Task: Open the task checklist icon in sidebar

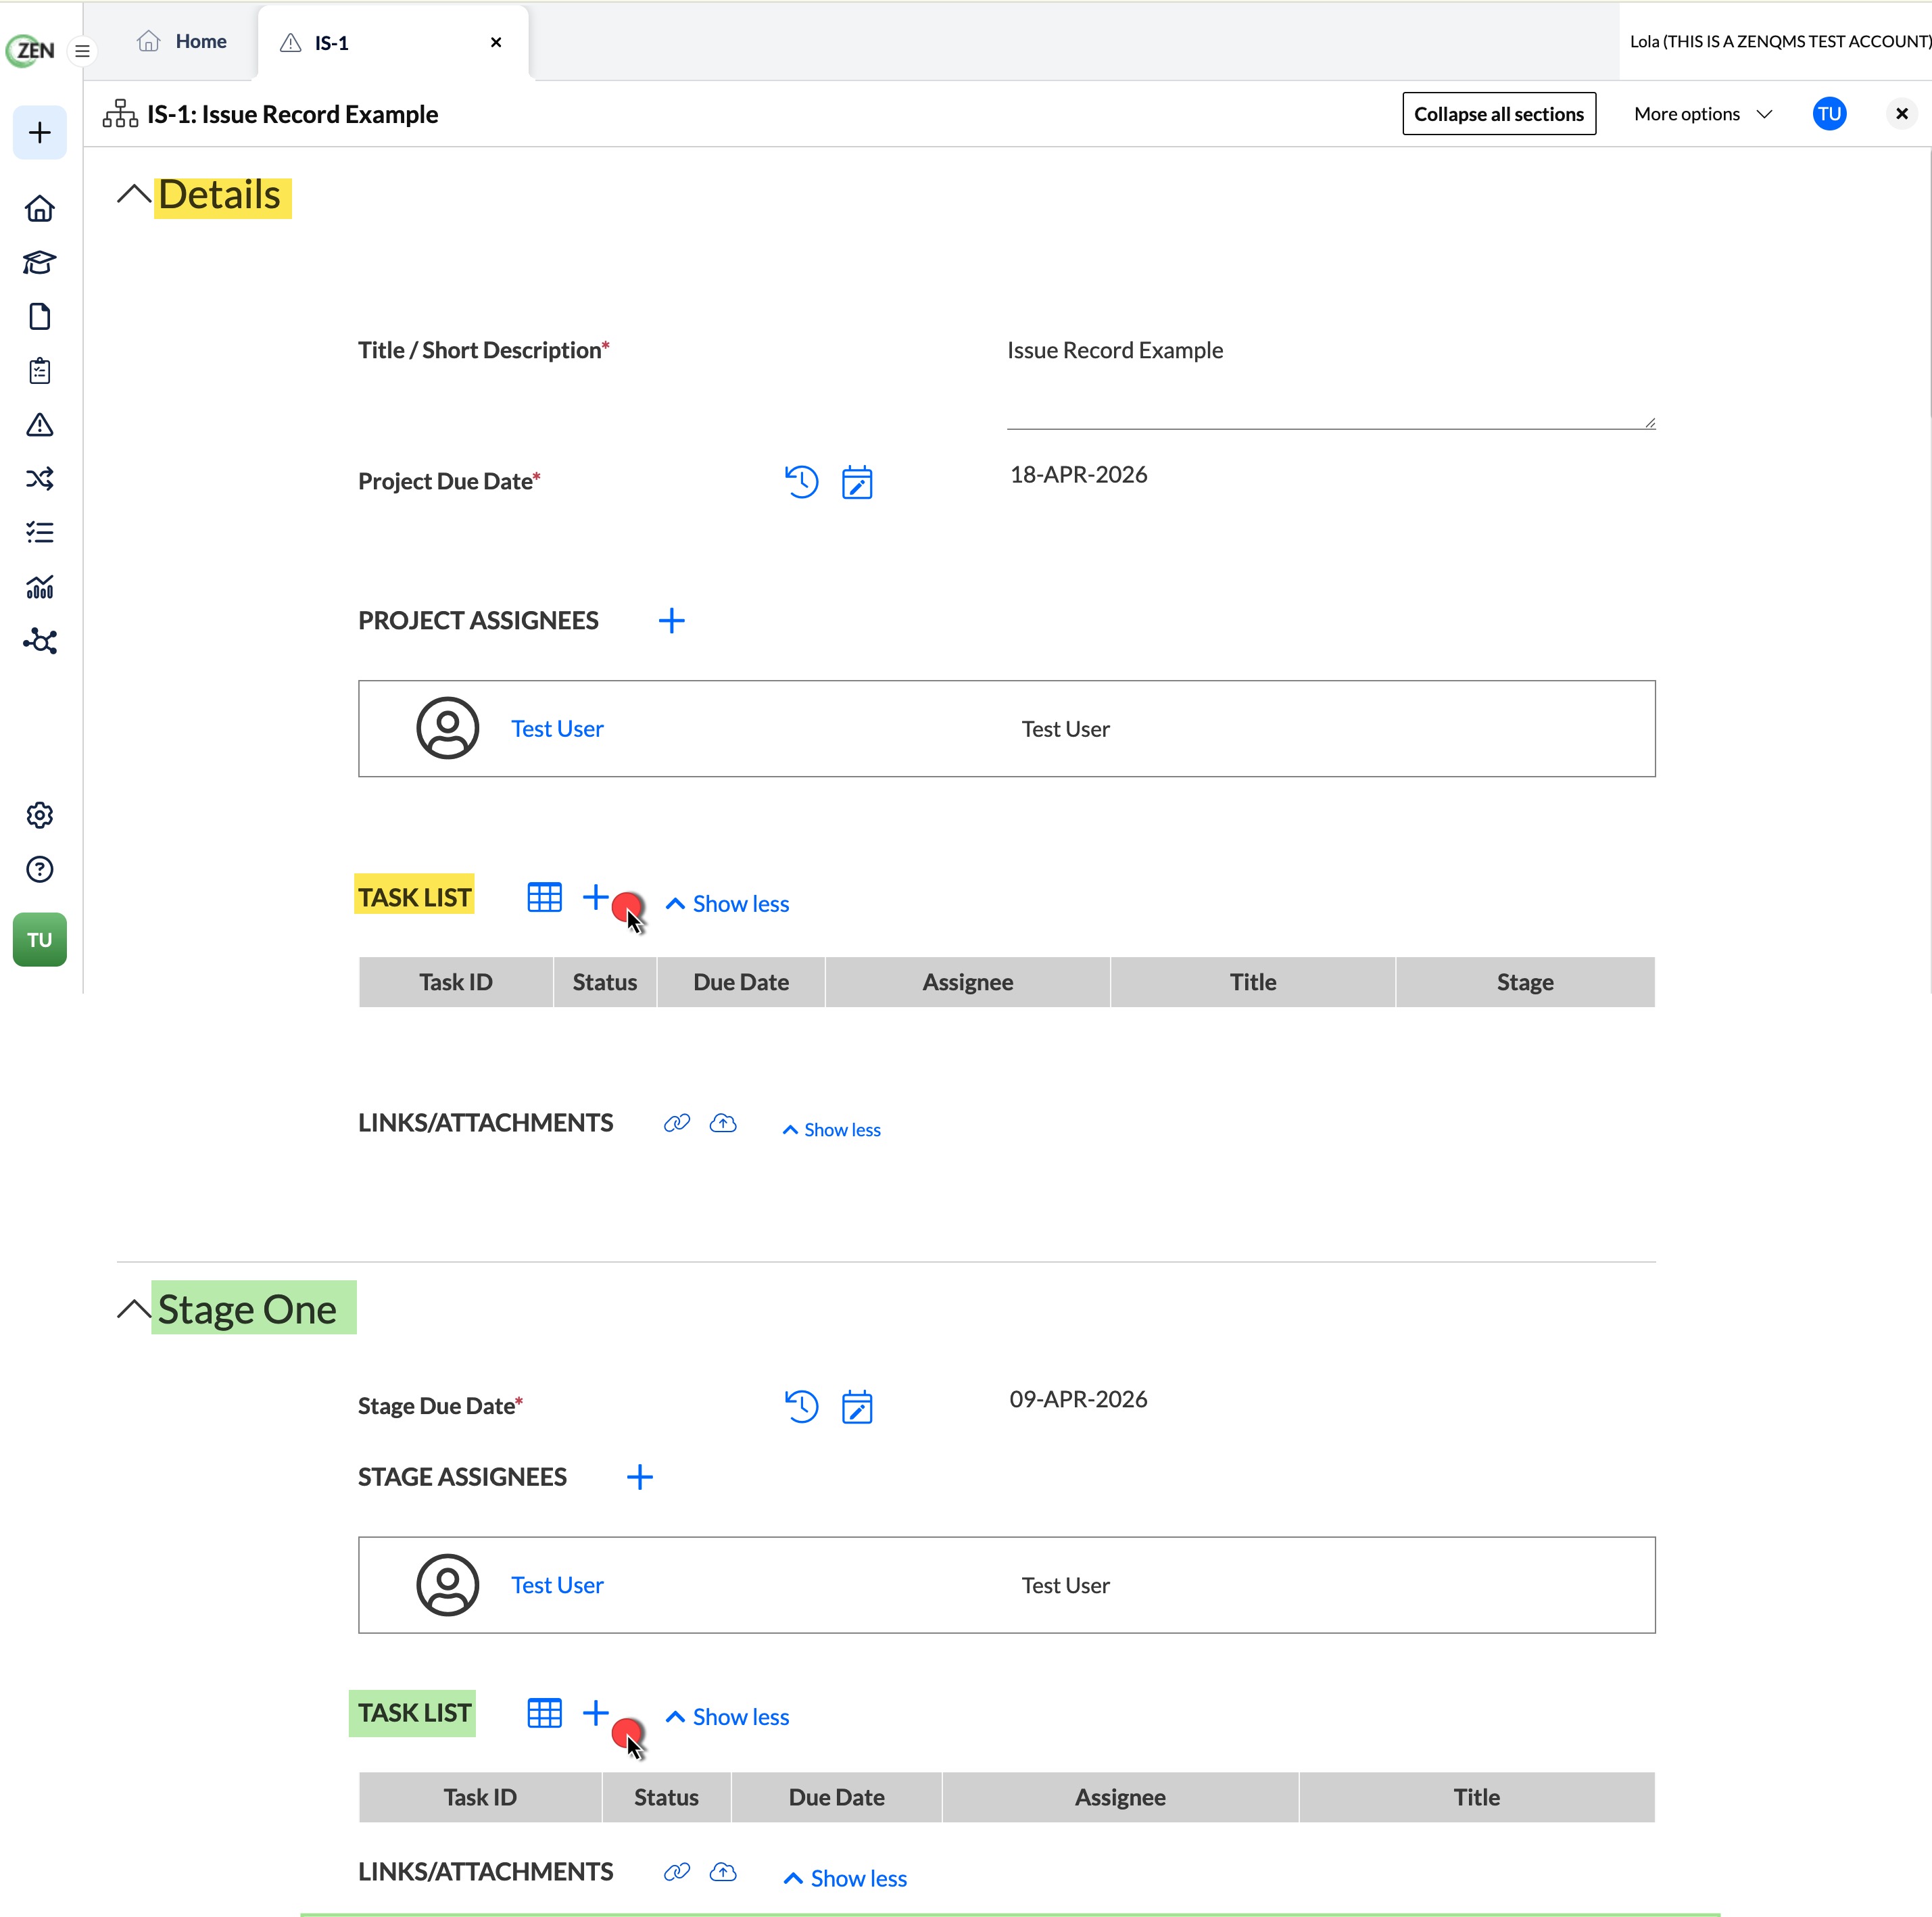Action: point(40,532)
